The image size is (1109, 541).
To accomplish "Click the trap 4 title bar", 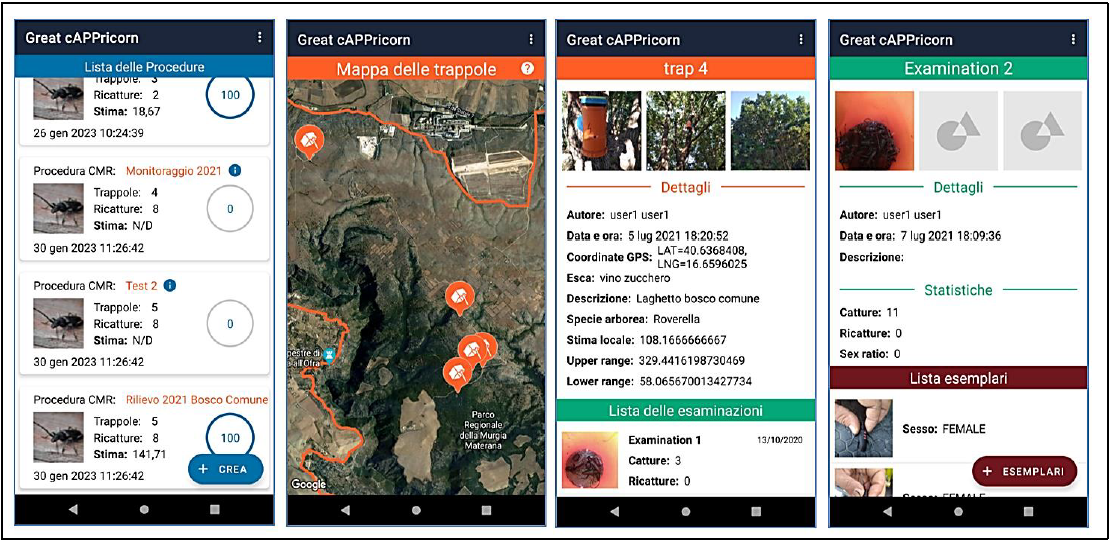I will point(685,69).
